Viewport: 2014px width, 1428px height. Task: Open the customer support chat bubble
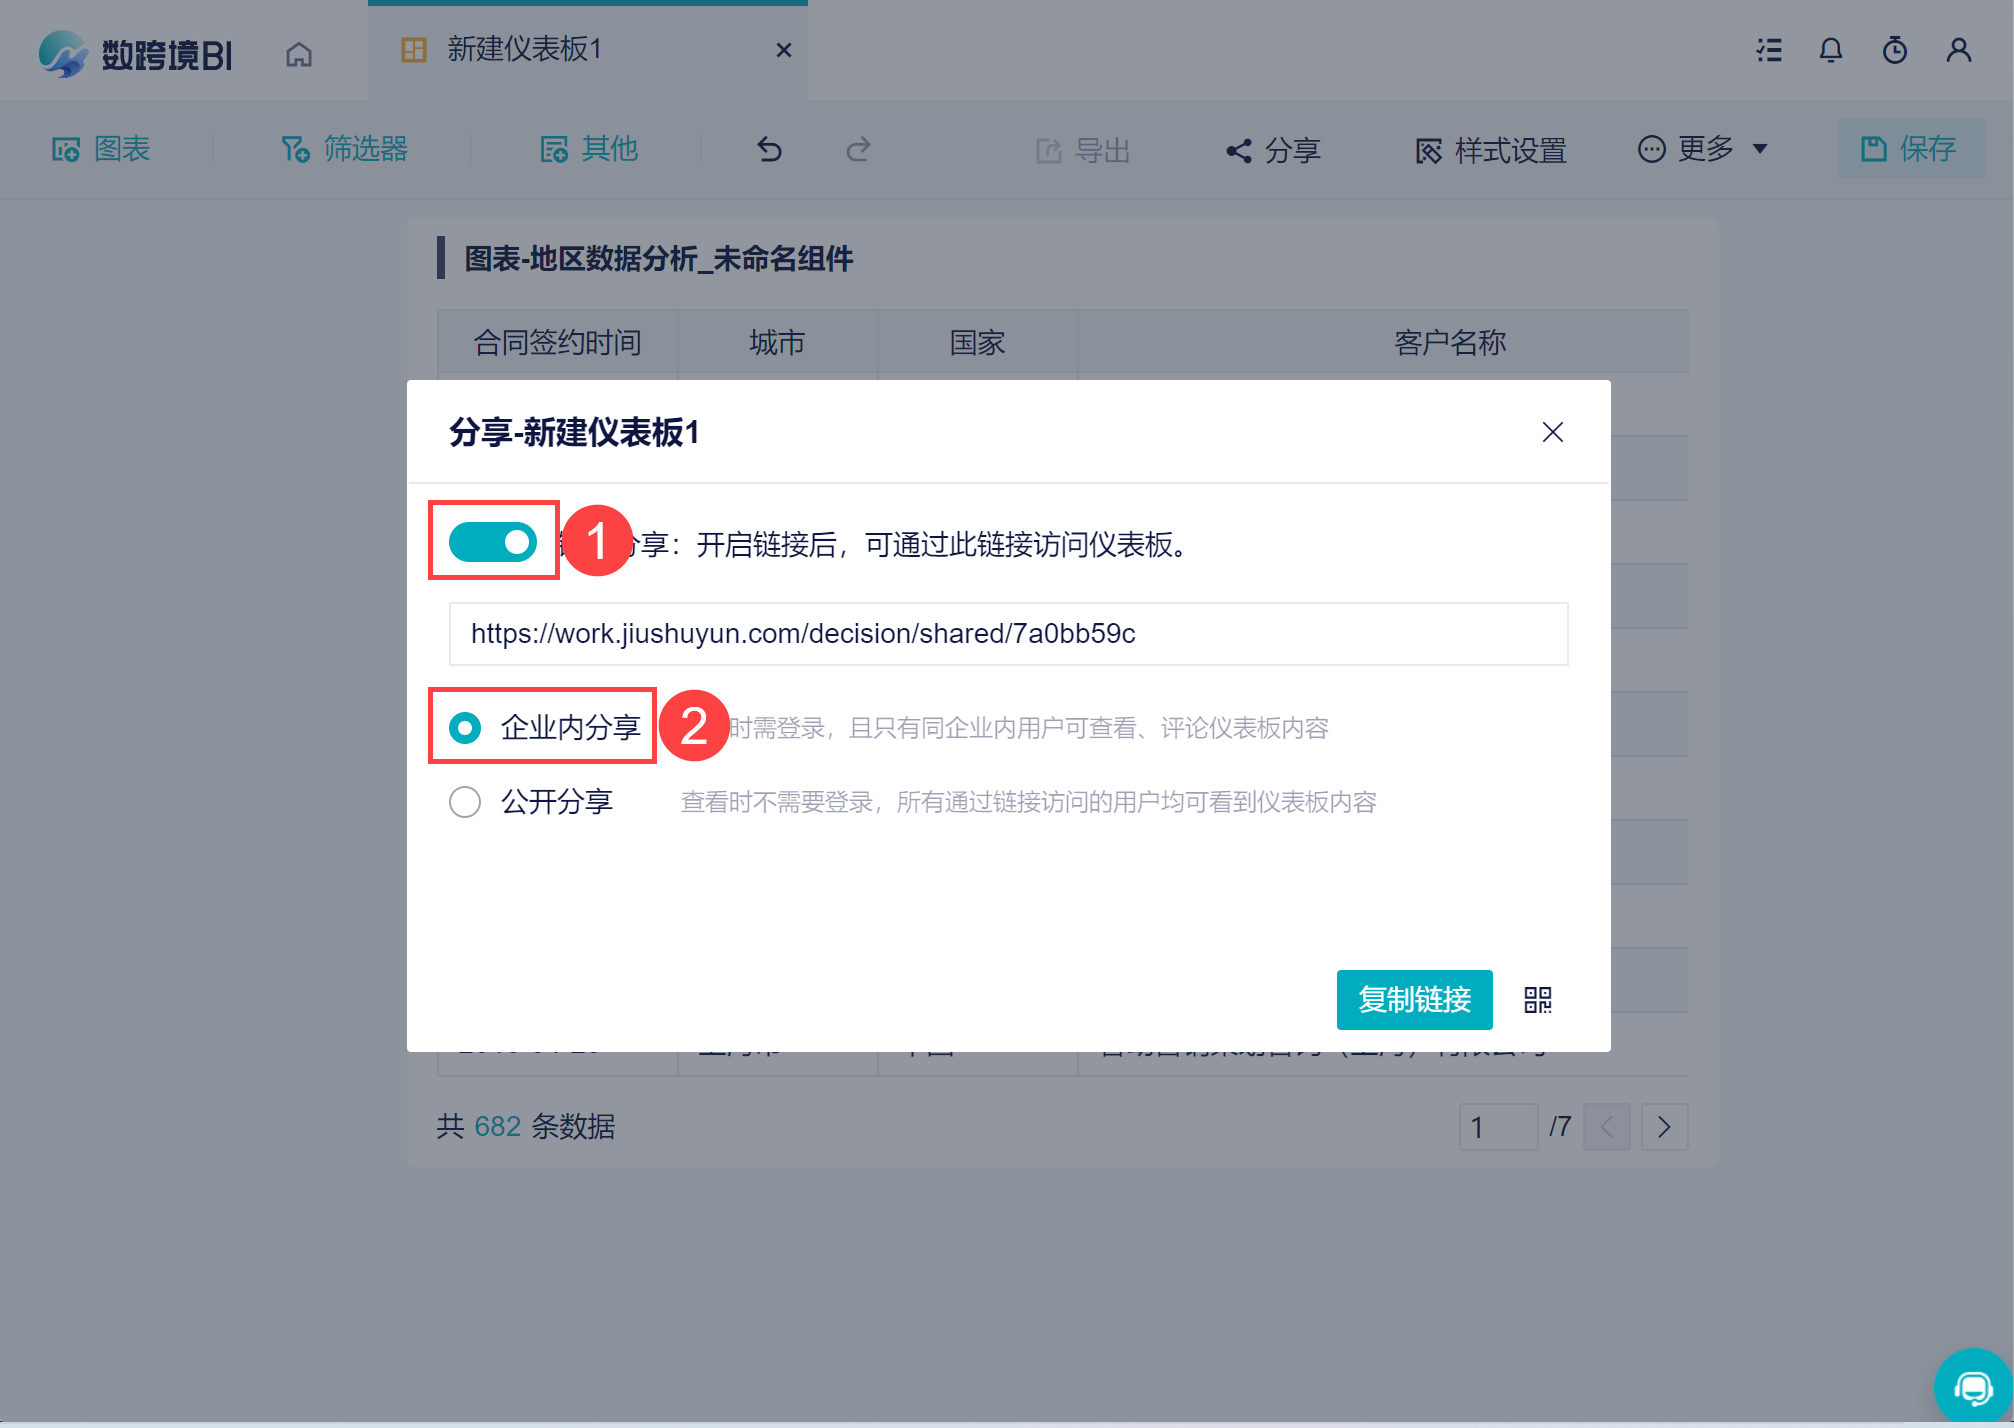[x=1973, y=1387]
